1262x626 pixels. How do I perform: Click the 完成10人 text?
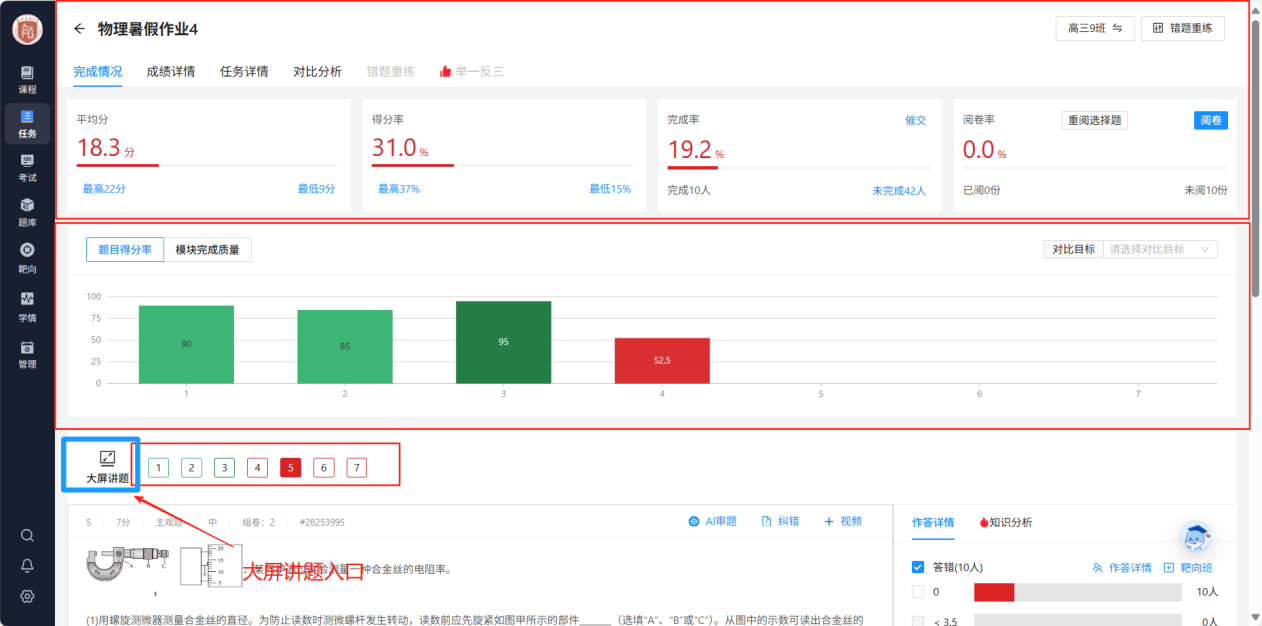[689, 190]
